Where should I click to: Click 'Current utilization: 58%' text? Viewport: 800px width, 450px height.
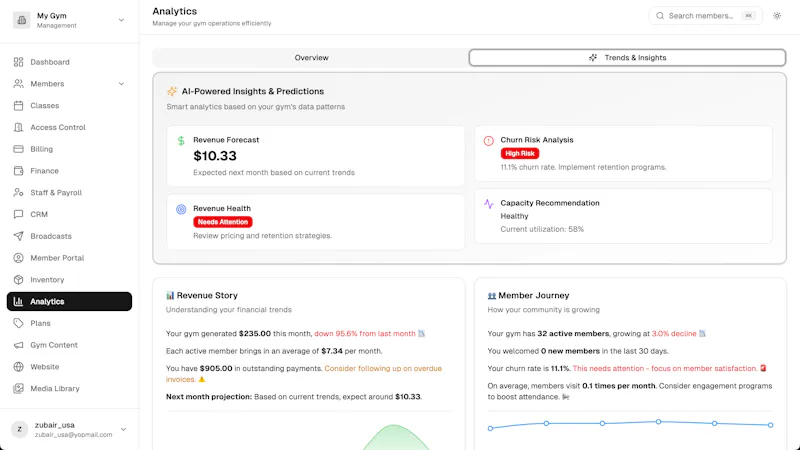click(x=542, y=229)
